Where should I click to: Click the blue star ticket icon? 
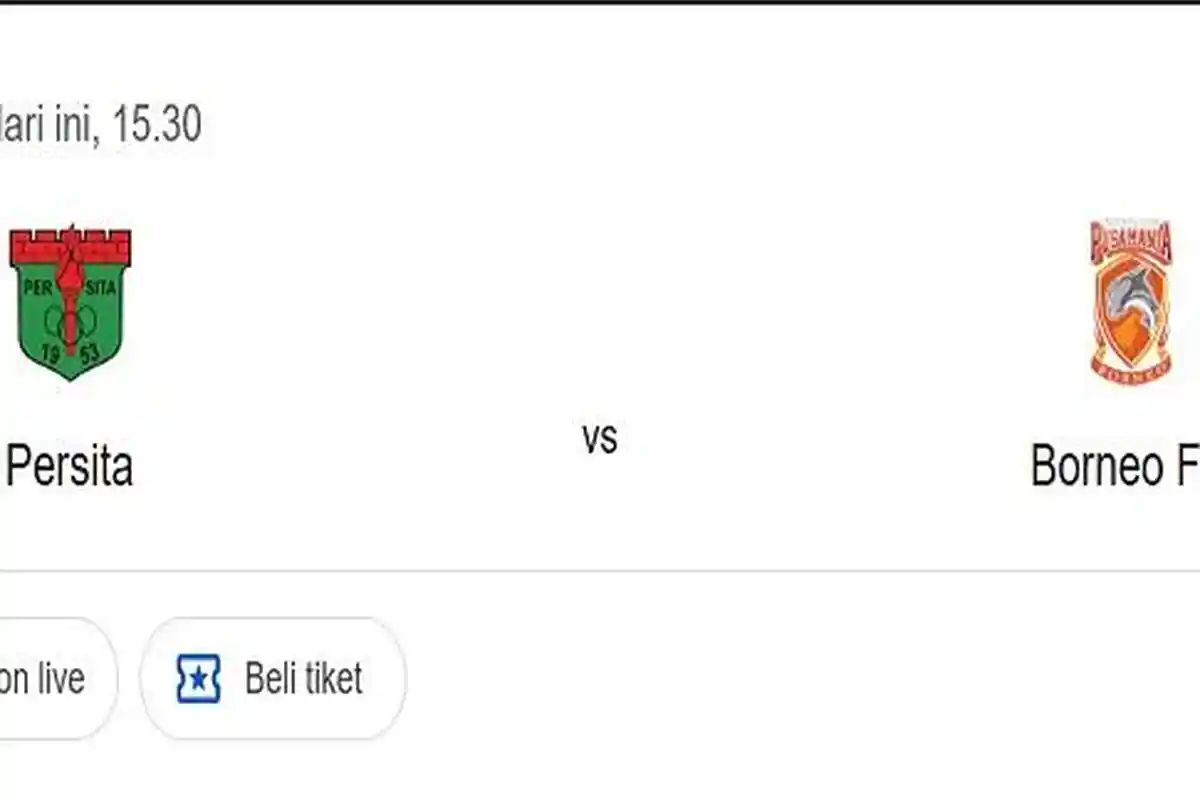pyautogui.click(x=198, y=679)
